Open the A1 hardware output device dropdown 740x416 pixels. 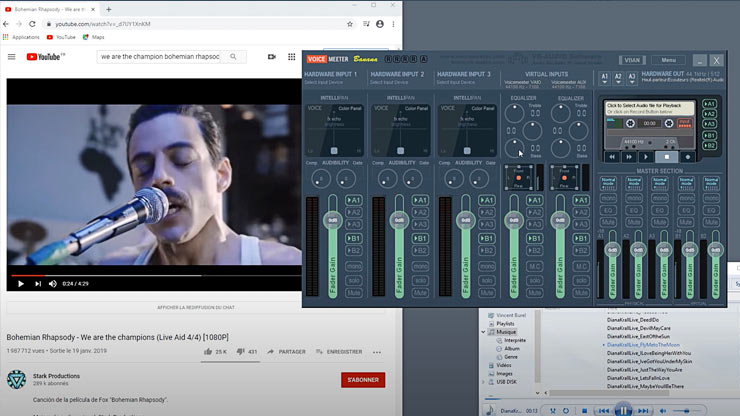pyautogui.click(x=604, y=77)
